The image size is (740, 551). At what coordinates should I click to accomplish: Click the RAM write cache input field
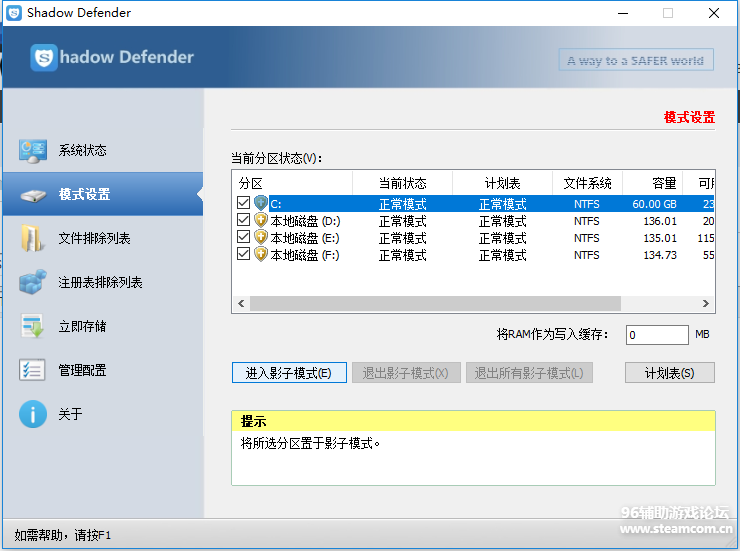pyautogui.click(x=656, y=335)
